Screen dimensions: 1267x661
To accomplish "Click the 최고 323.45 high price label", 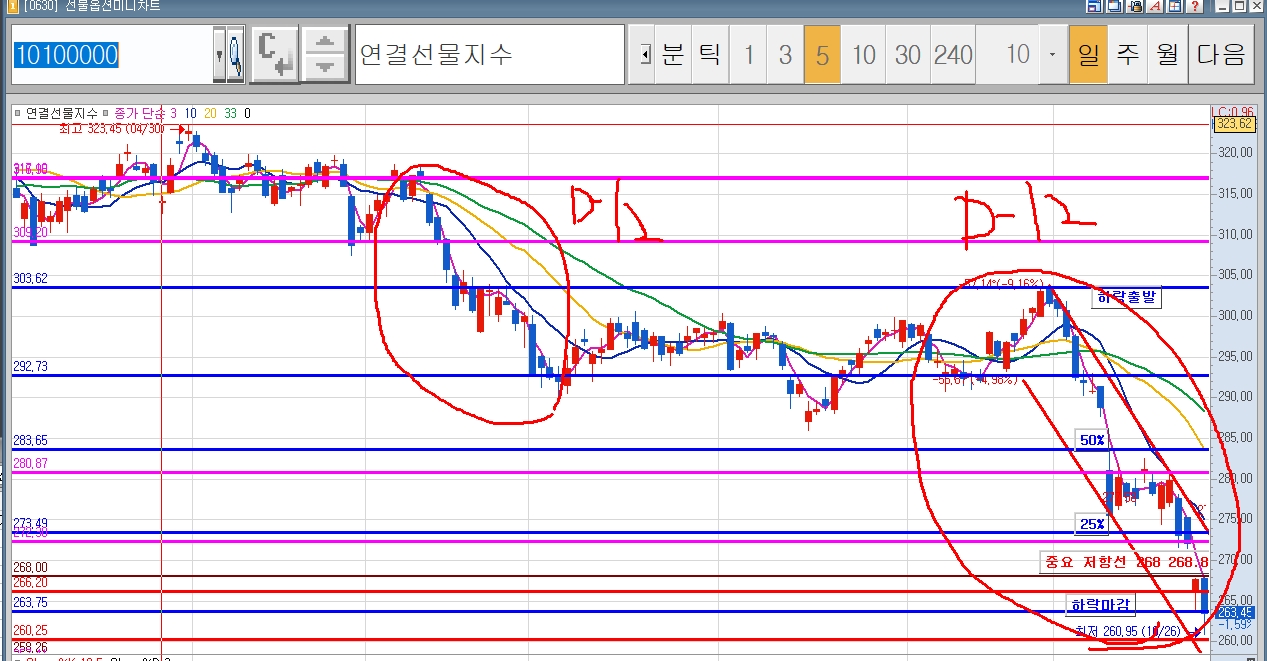I will (111, 129).
